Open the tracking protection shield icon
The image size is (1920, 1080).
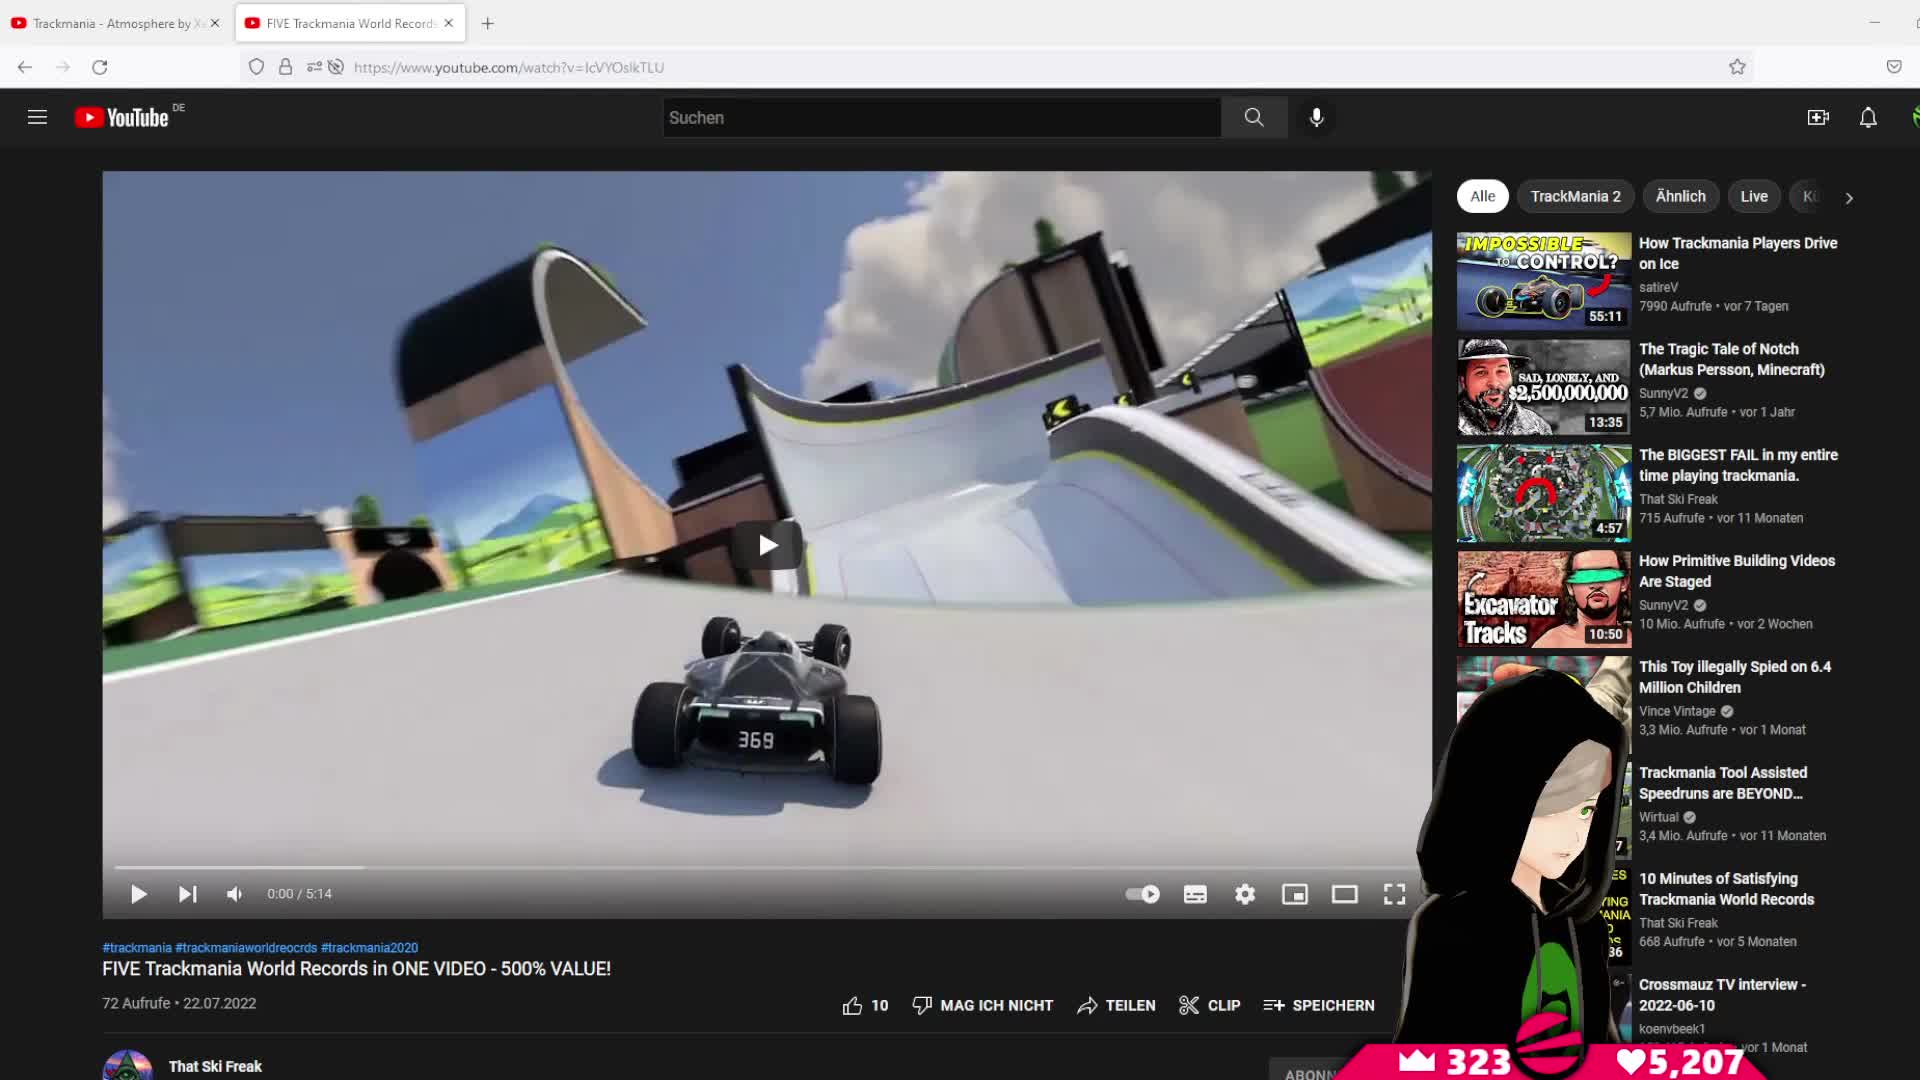coord(257,67)
